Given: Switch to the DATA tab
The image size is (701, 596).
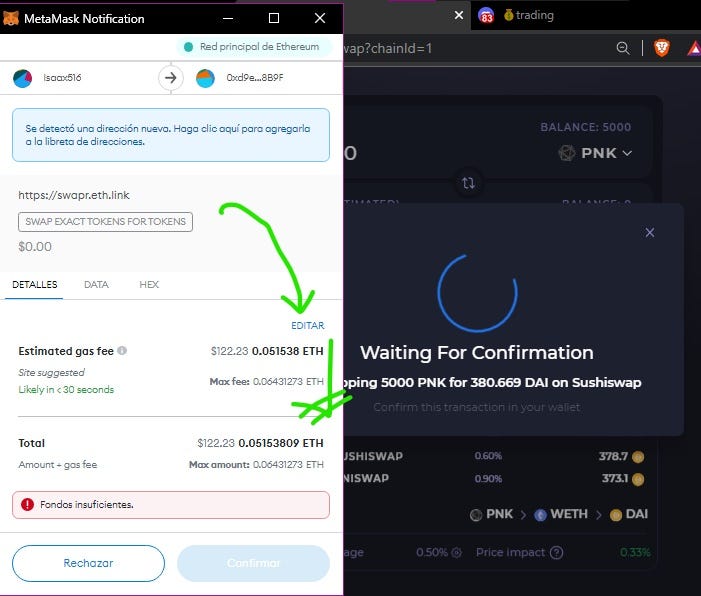Looking at the screenshot, I should click(96, 284).
